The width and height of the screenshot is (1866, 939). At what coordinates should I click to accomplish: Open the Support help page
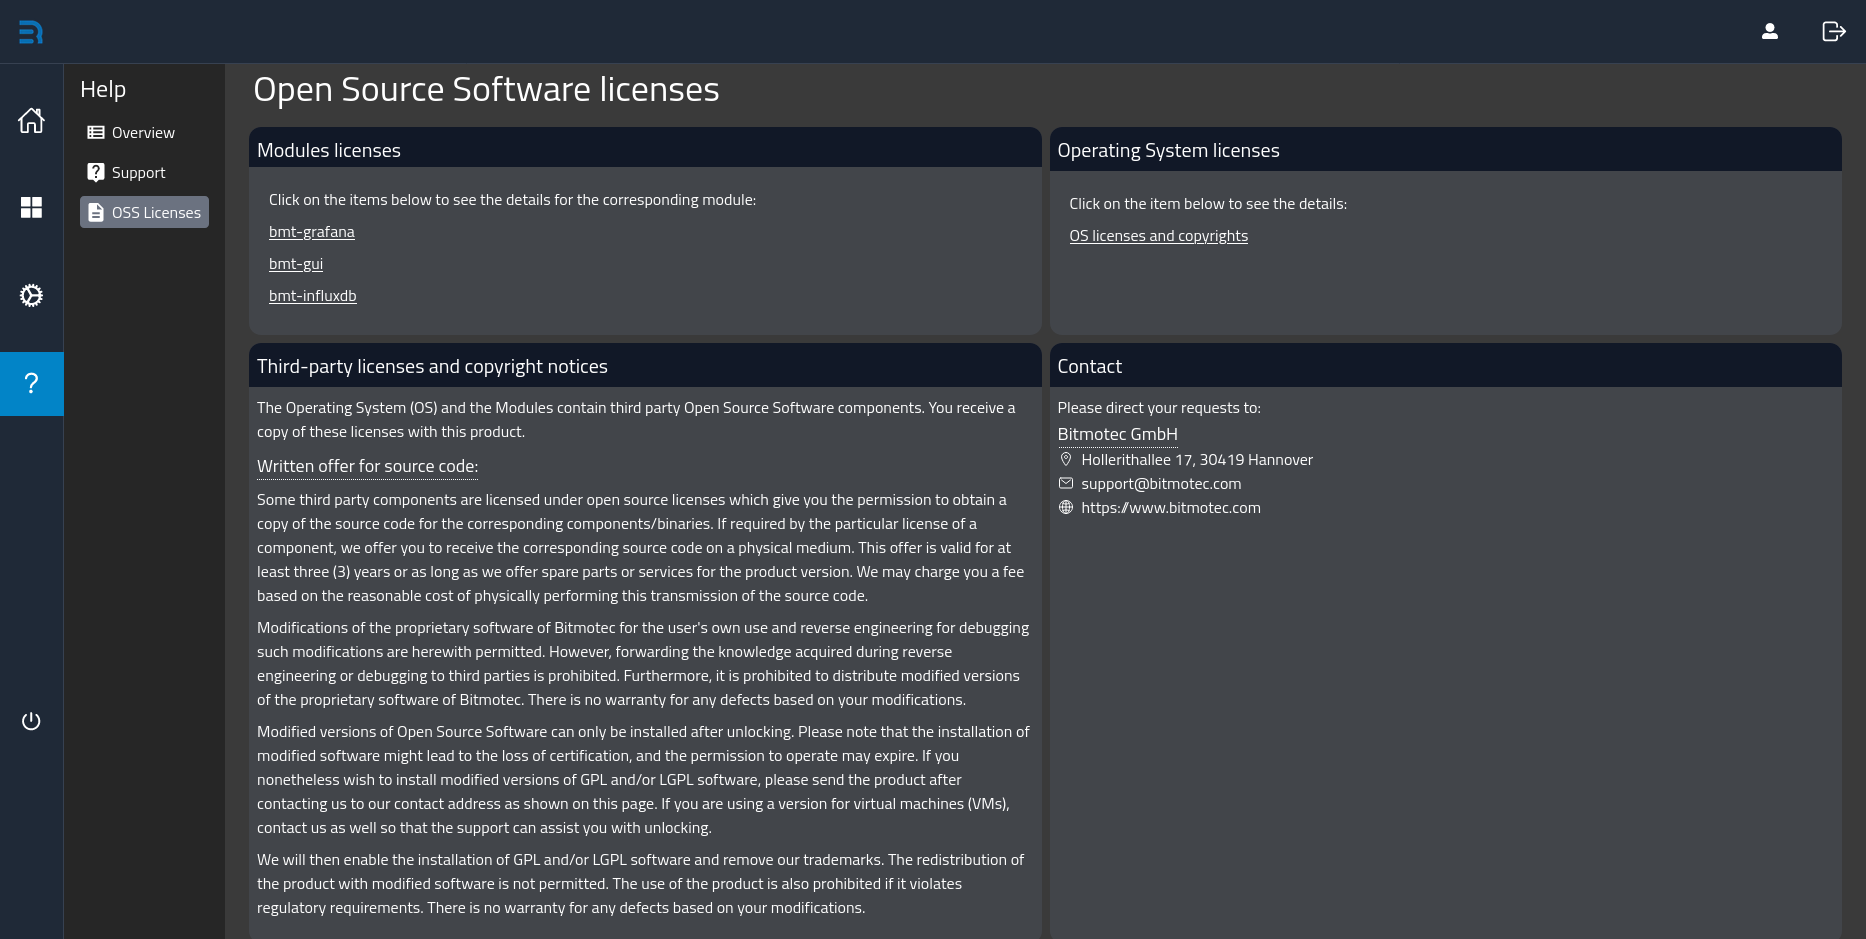tap(144, 172)
